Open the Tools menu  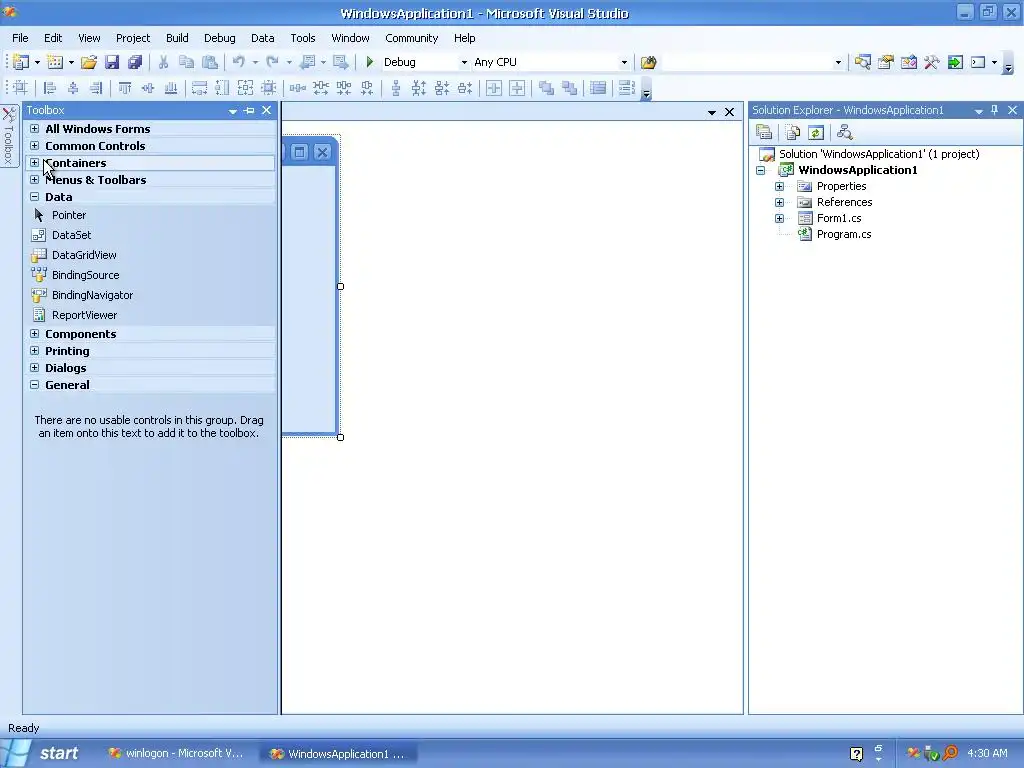pos(302,38)
